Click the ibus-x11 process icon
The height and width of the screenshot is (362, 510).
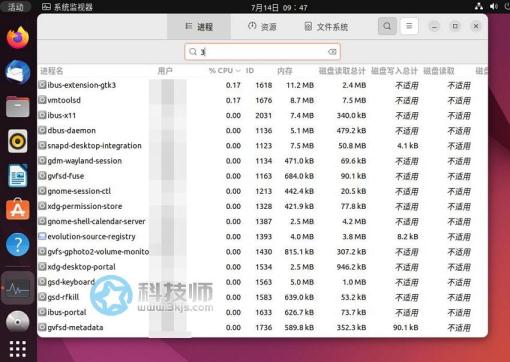[42, 115]
